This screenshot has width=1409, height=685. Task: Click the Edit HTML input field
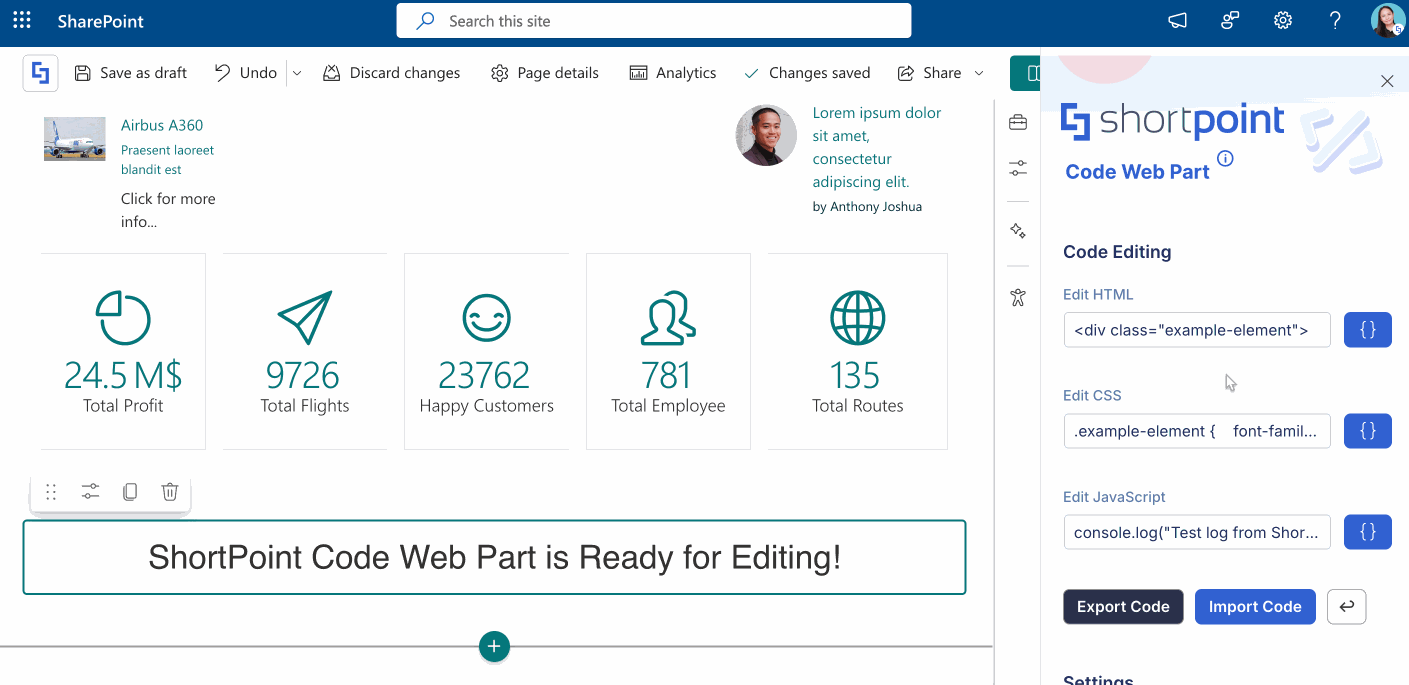[1197, 330]
